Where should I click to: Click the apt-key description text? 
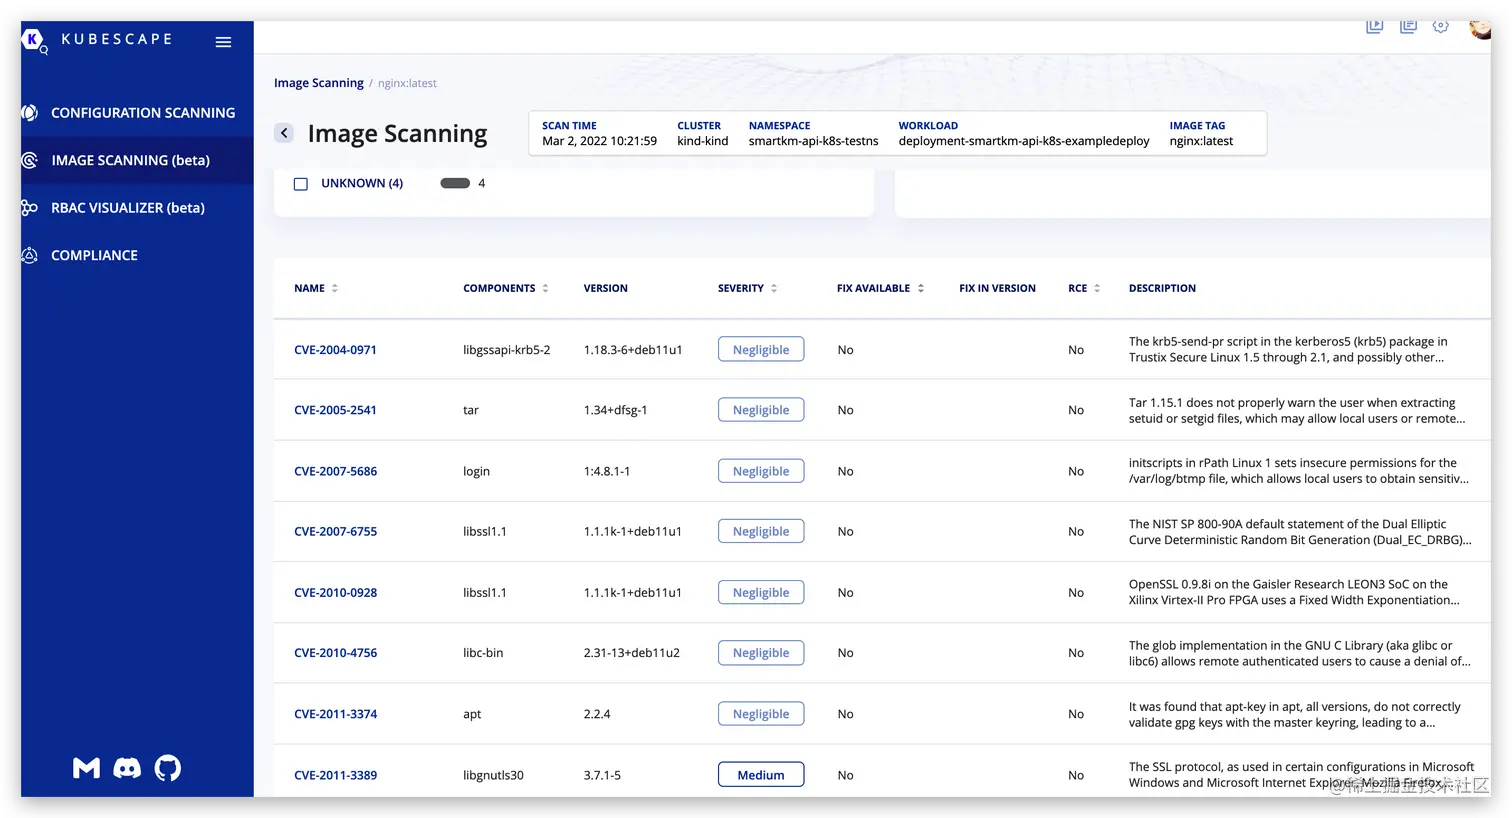pos(1295,714)
